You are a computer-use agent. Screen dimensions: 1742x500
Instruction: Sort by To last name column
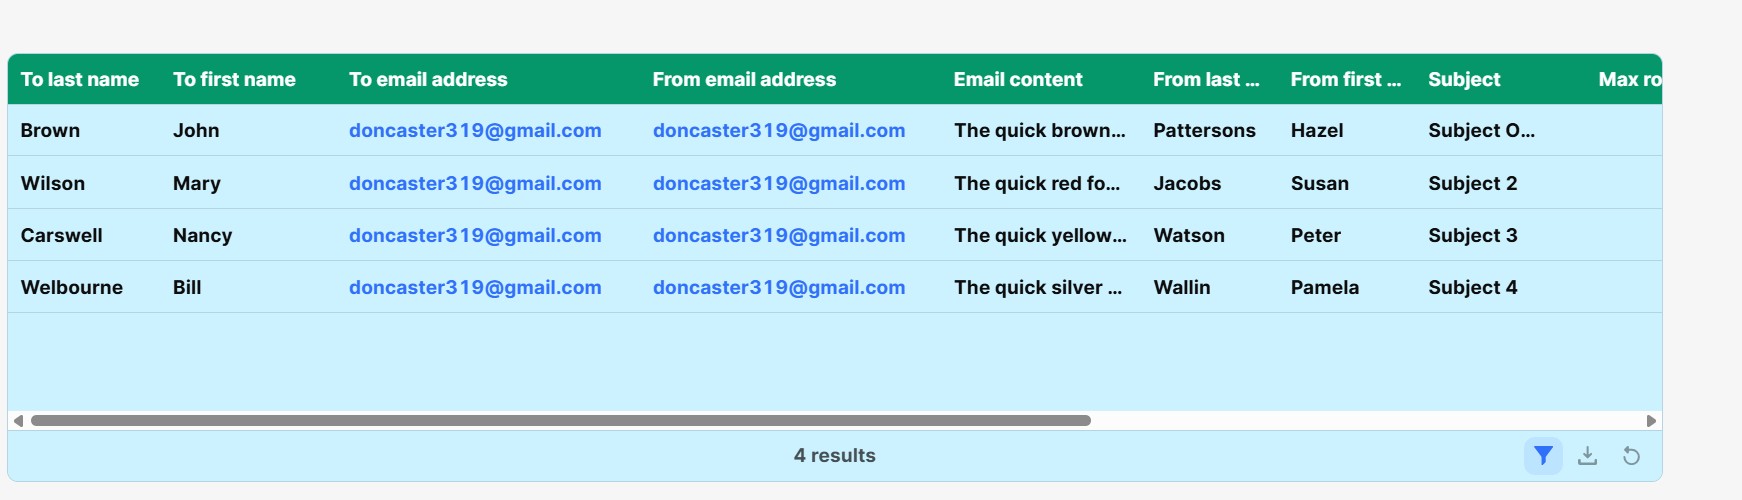click(80, 80)
